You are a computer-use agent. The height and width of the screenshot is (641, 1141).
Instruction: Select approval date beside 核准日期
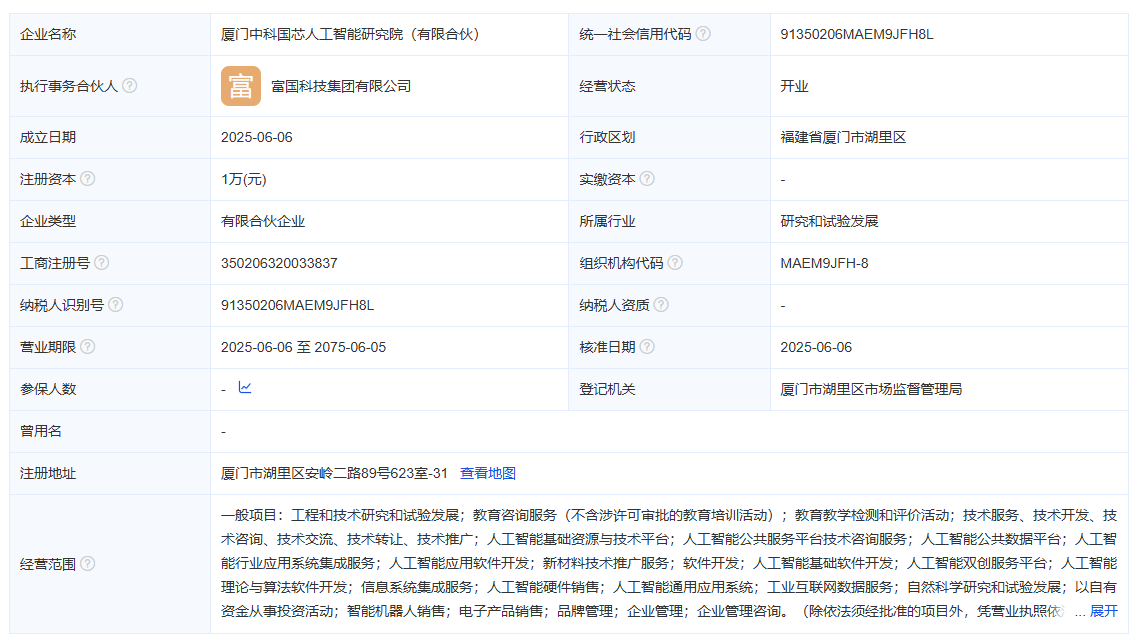(816, 348)
